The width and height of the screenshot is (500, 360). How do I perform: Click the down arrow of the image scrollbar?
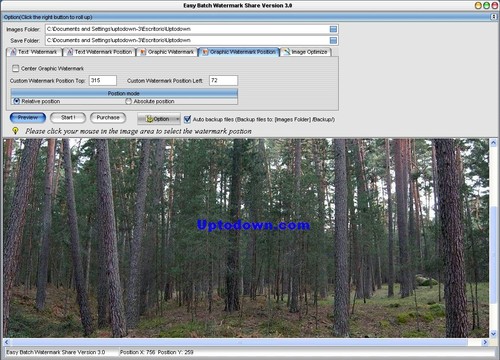point(493,333)
